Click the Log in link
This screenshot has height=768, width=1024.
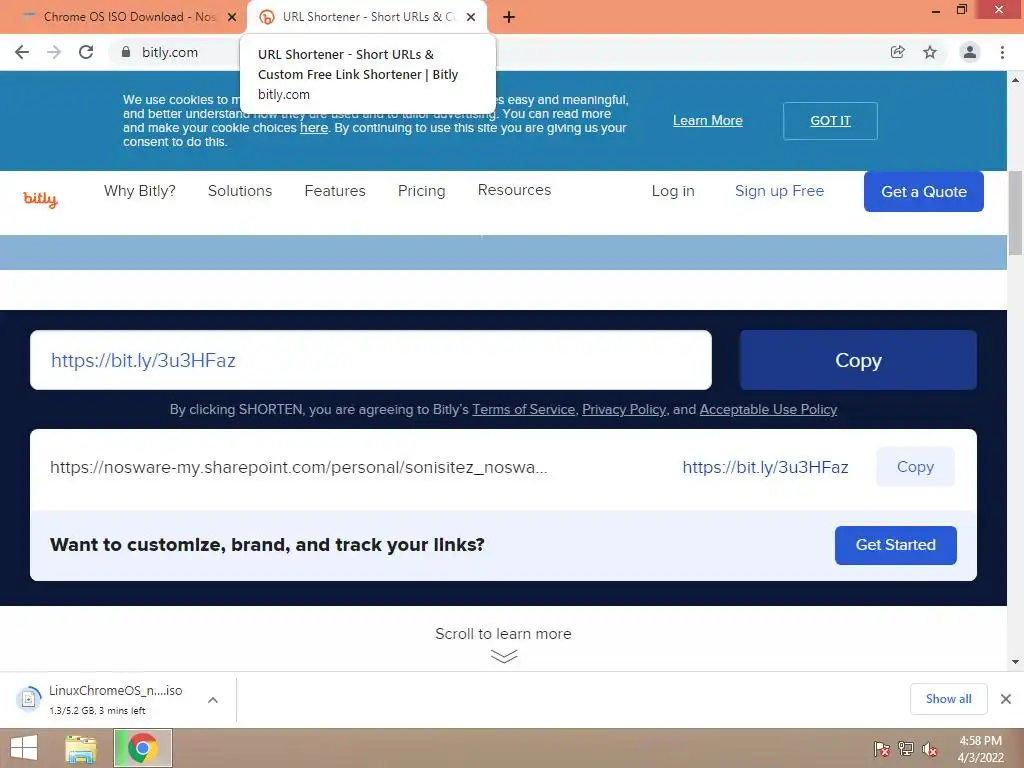click(673, 191)
